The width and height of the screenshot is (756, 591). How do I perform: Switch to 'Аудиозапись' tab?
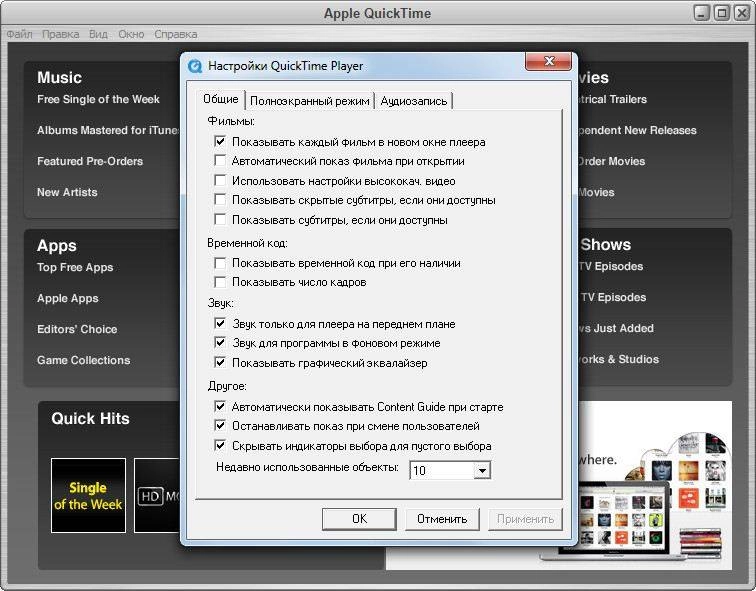click(414, 101)
